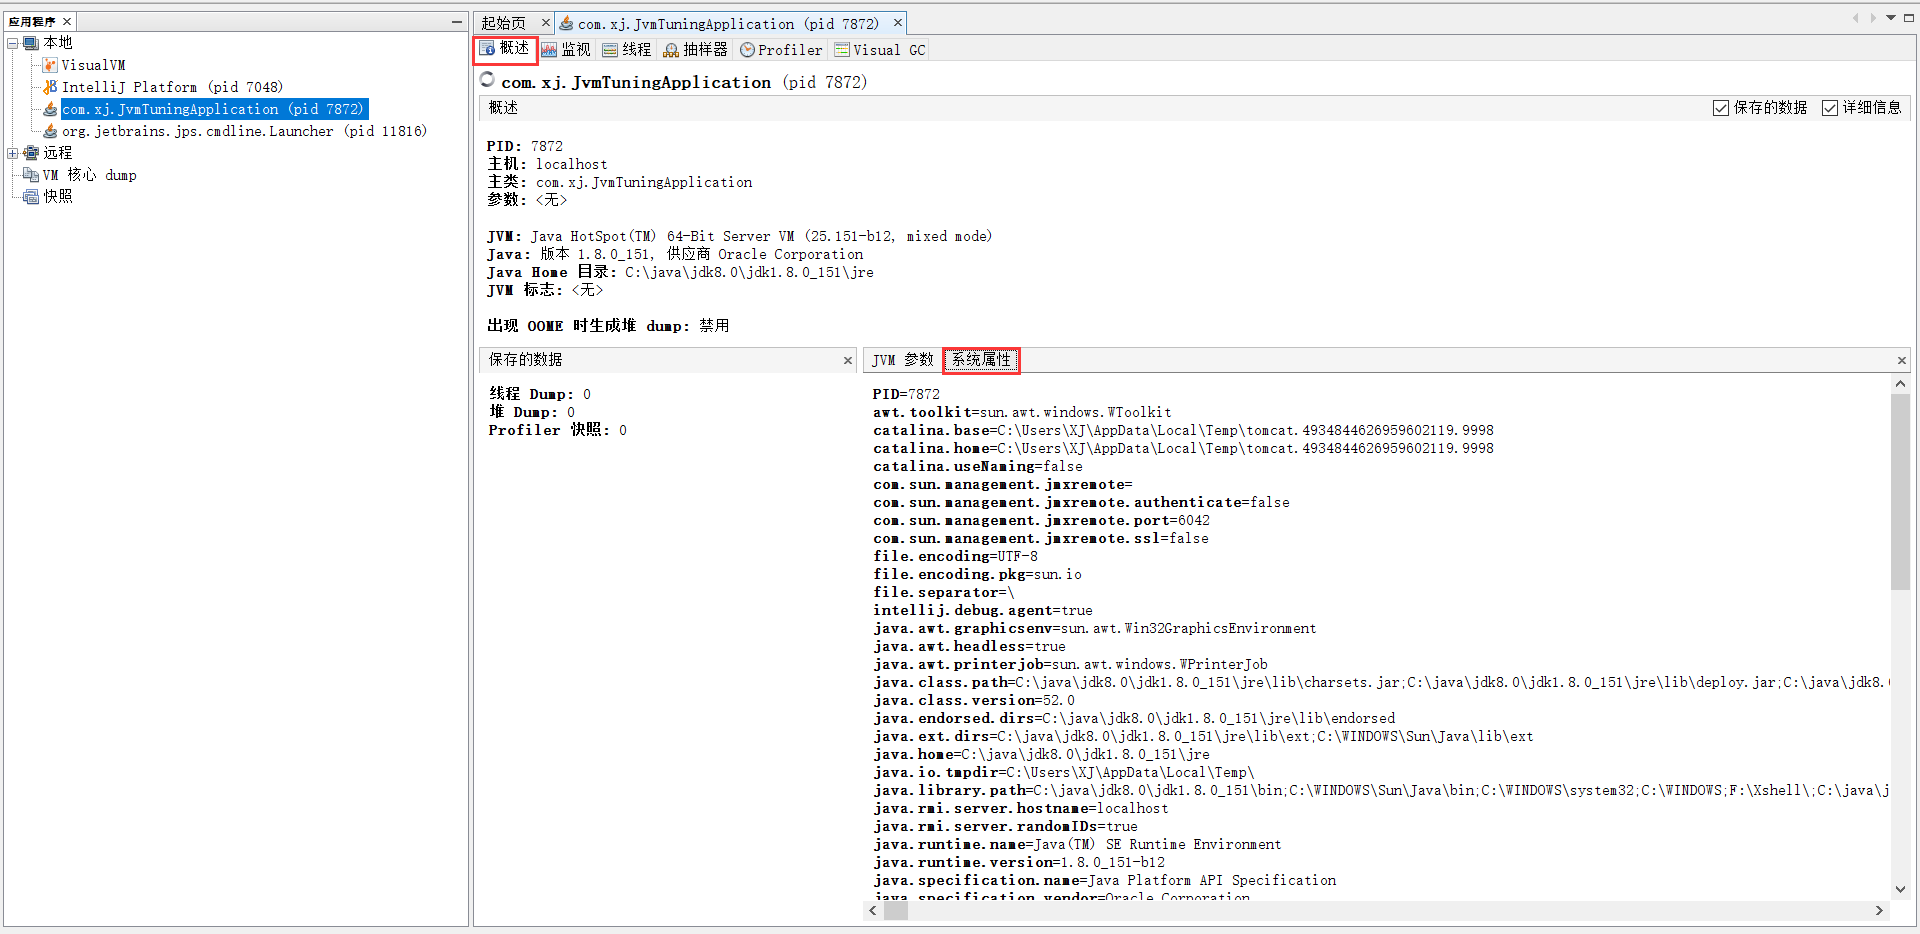Click the 快照 snapshots node
This screenshot has height=934, width=1920.
tap(57, 197)
